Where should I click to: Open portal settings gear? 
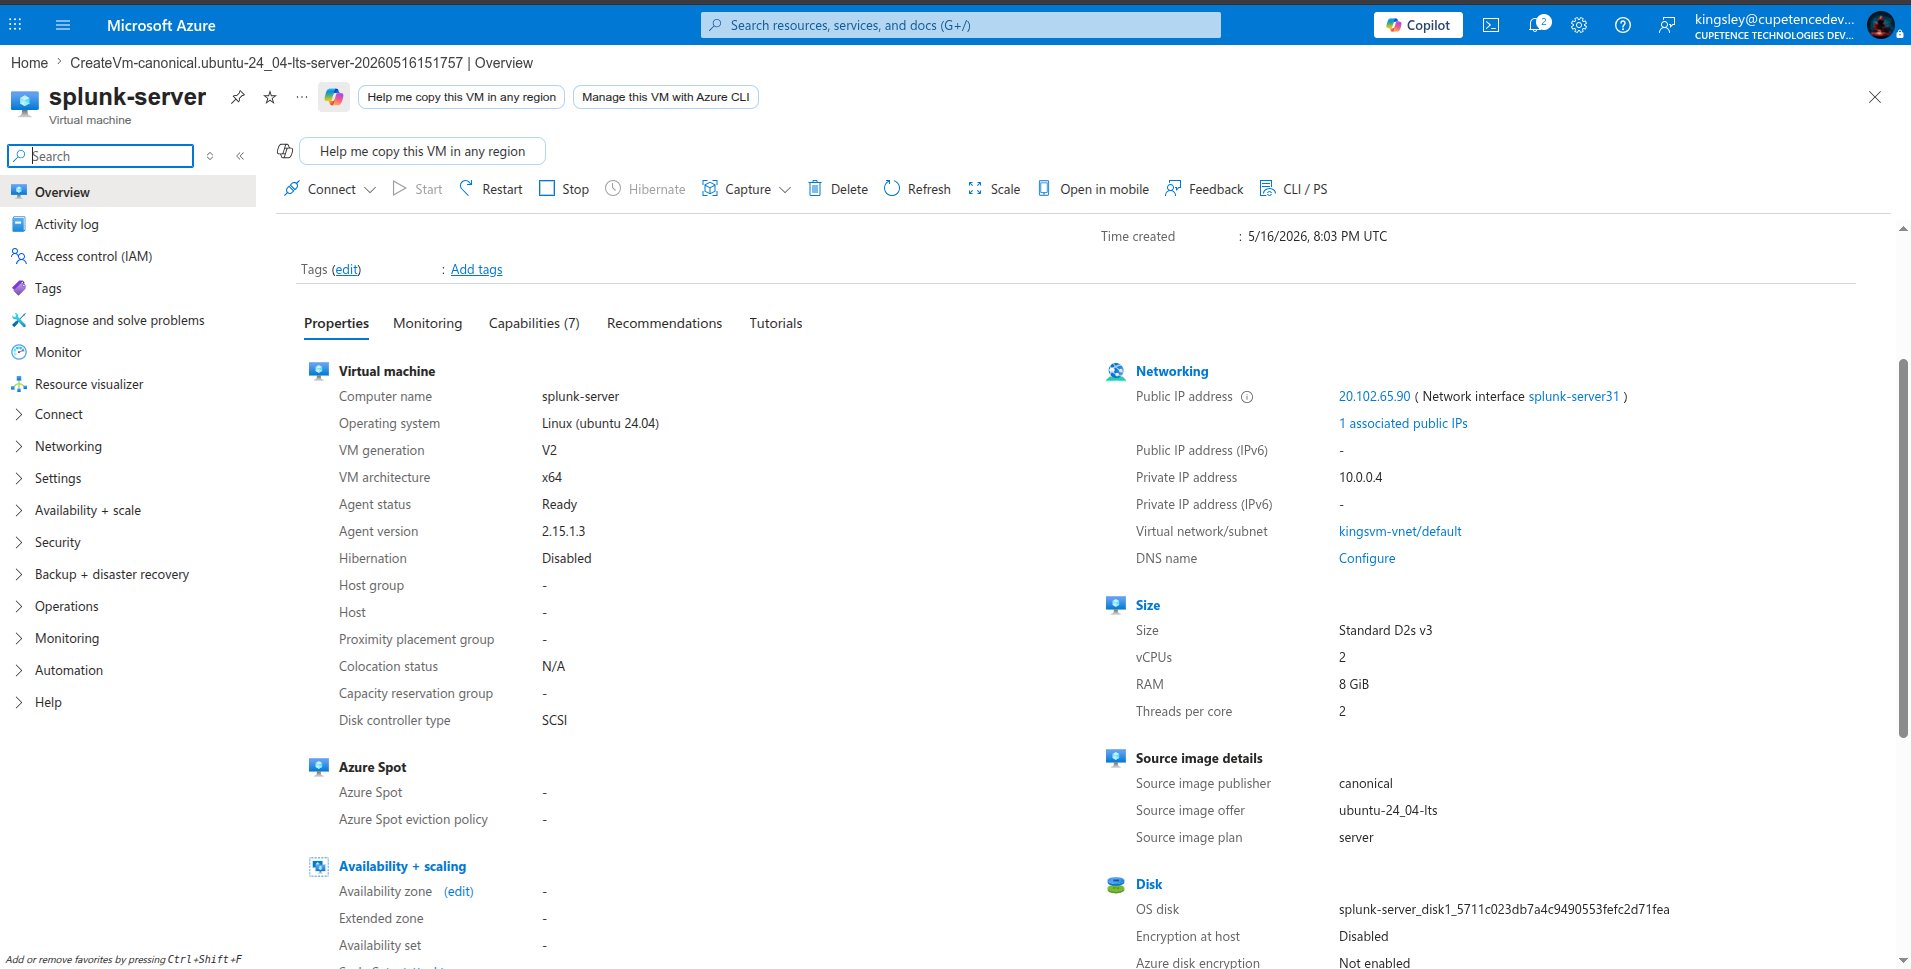pyautogui.click(x=1579, y=25)
